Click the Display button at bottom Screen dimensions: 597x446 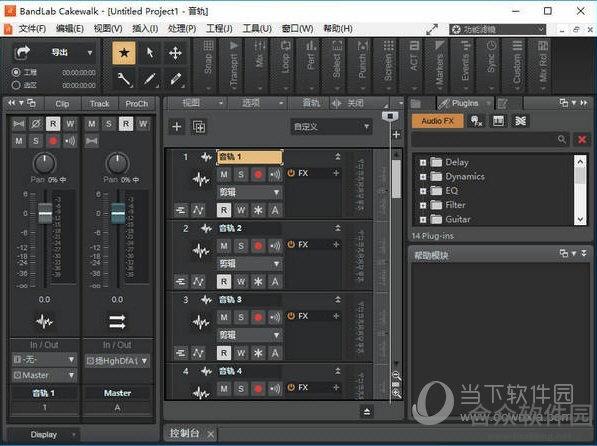pos(43,435)
